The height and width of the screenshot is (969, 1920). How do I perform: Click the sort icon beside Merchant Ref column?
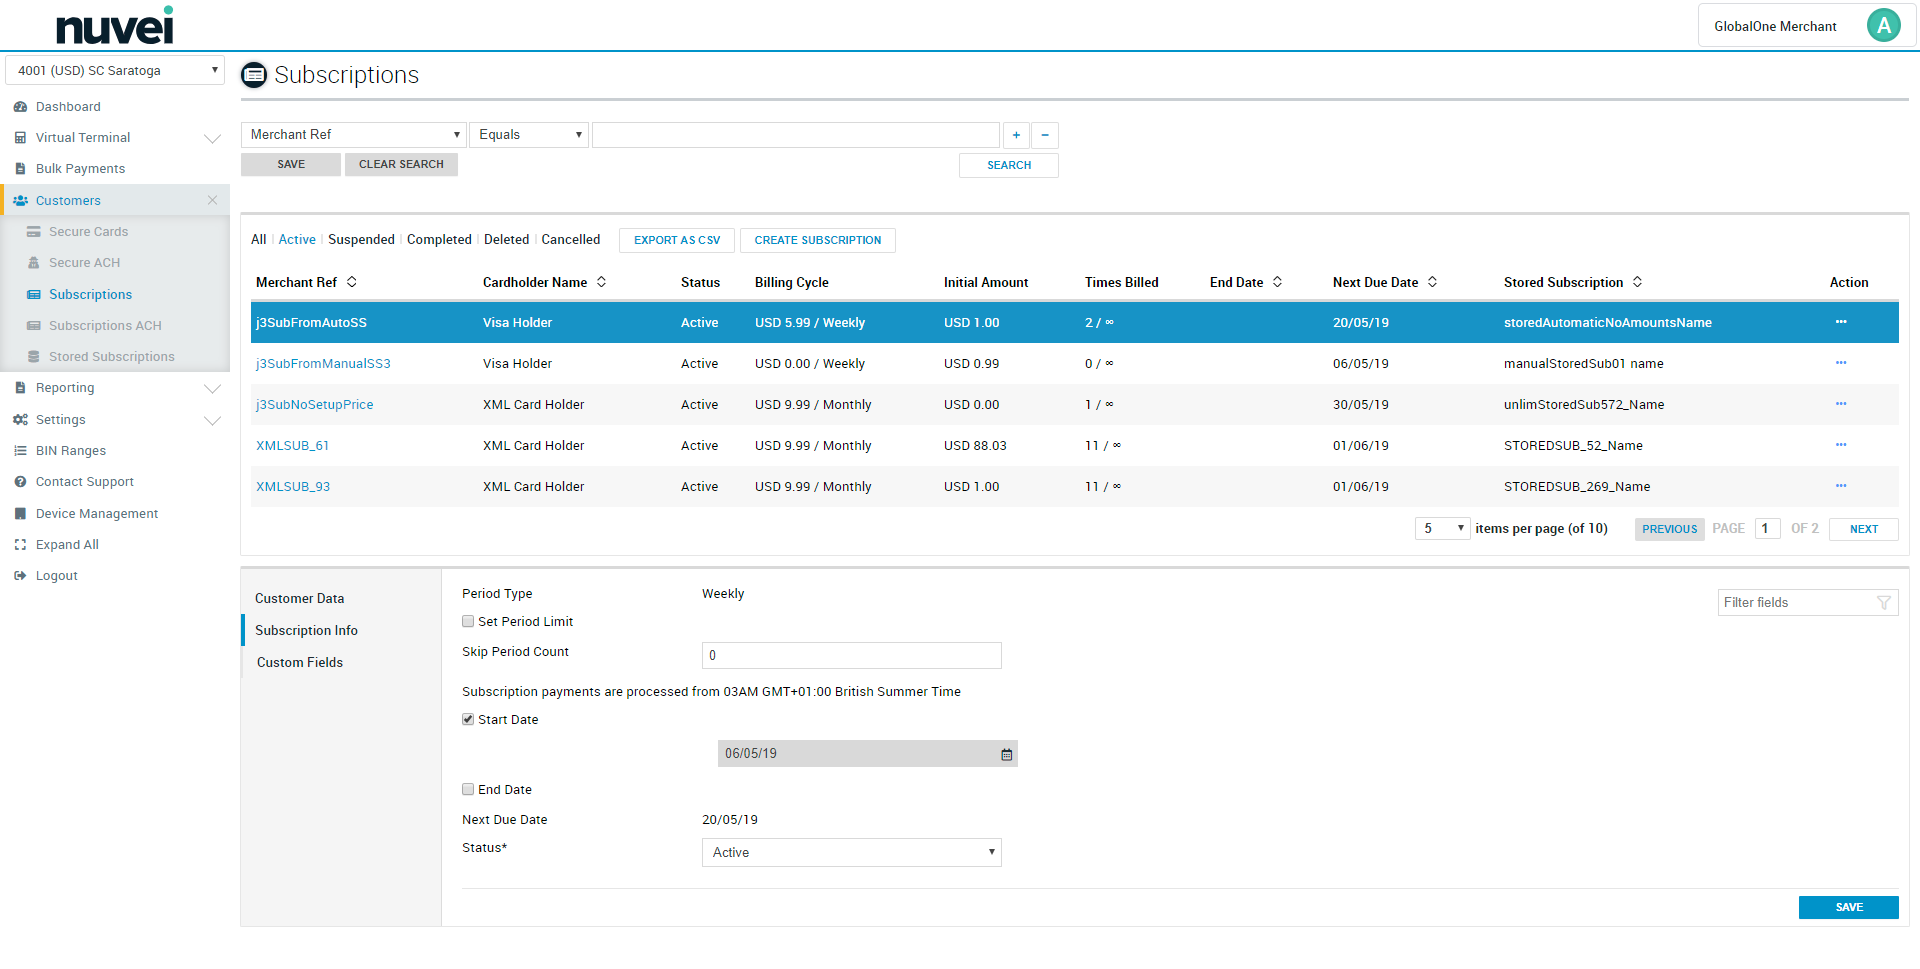coord(352,282)
